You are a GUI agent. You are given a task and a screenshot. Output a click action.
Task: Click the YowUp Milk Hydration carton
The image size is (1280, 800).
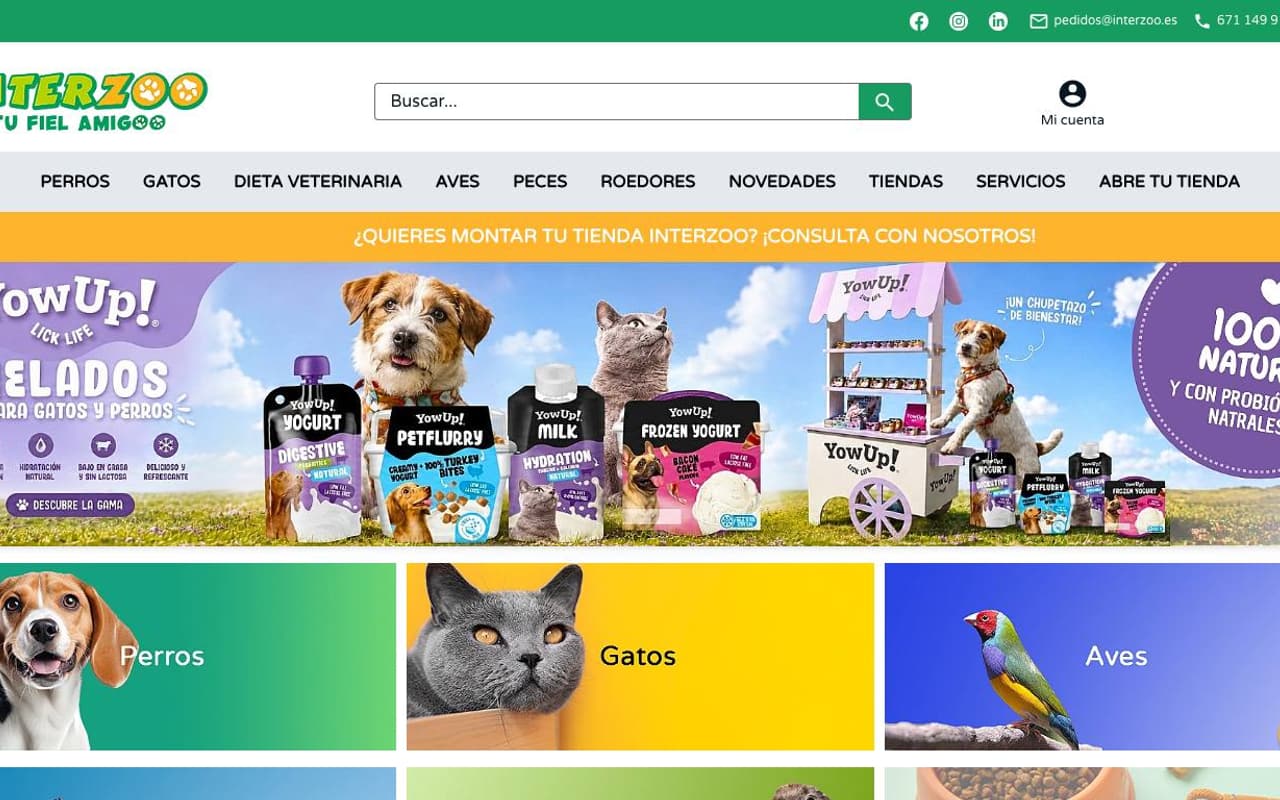tap(556, 452)
